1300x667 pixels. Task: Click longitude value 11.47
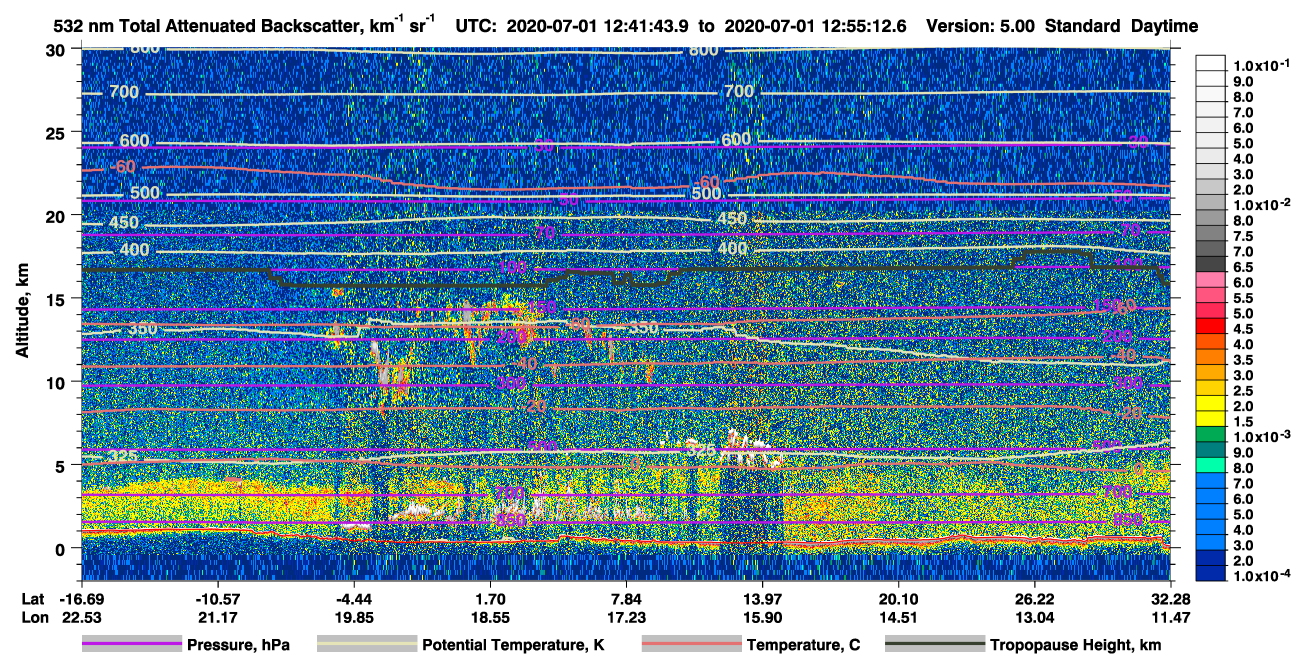pyautogui.click(x=1170, y=618)
